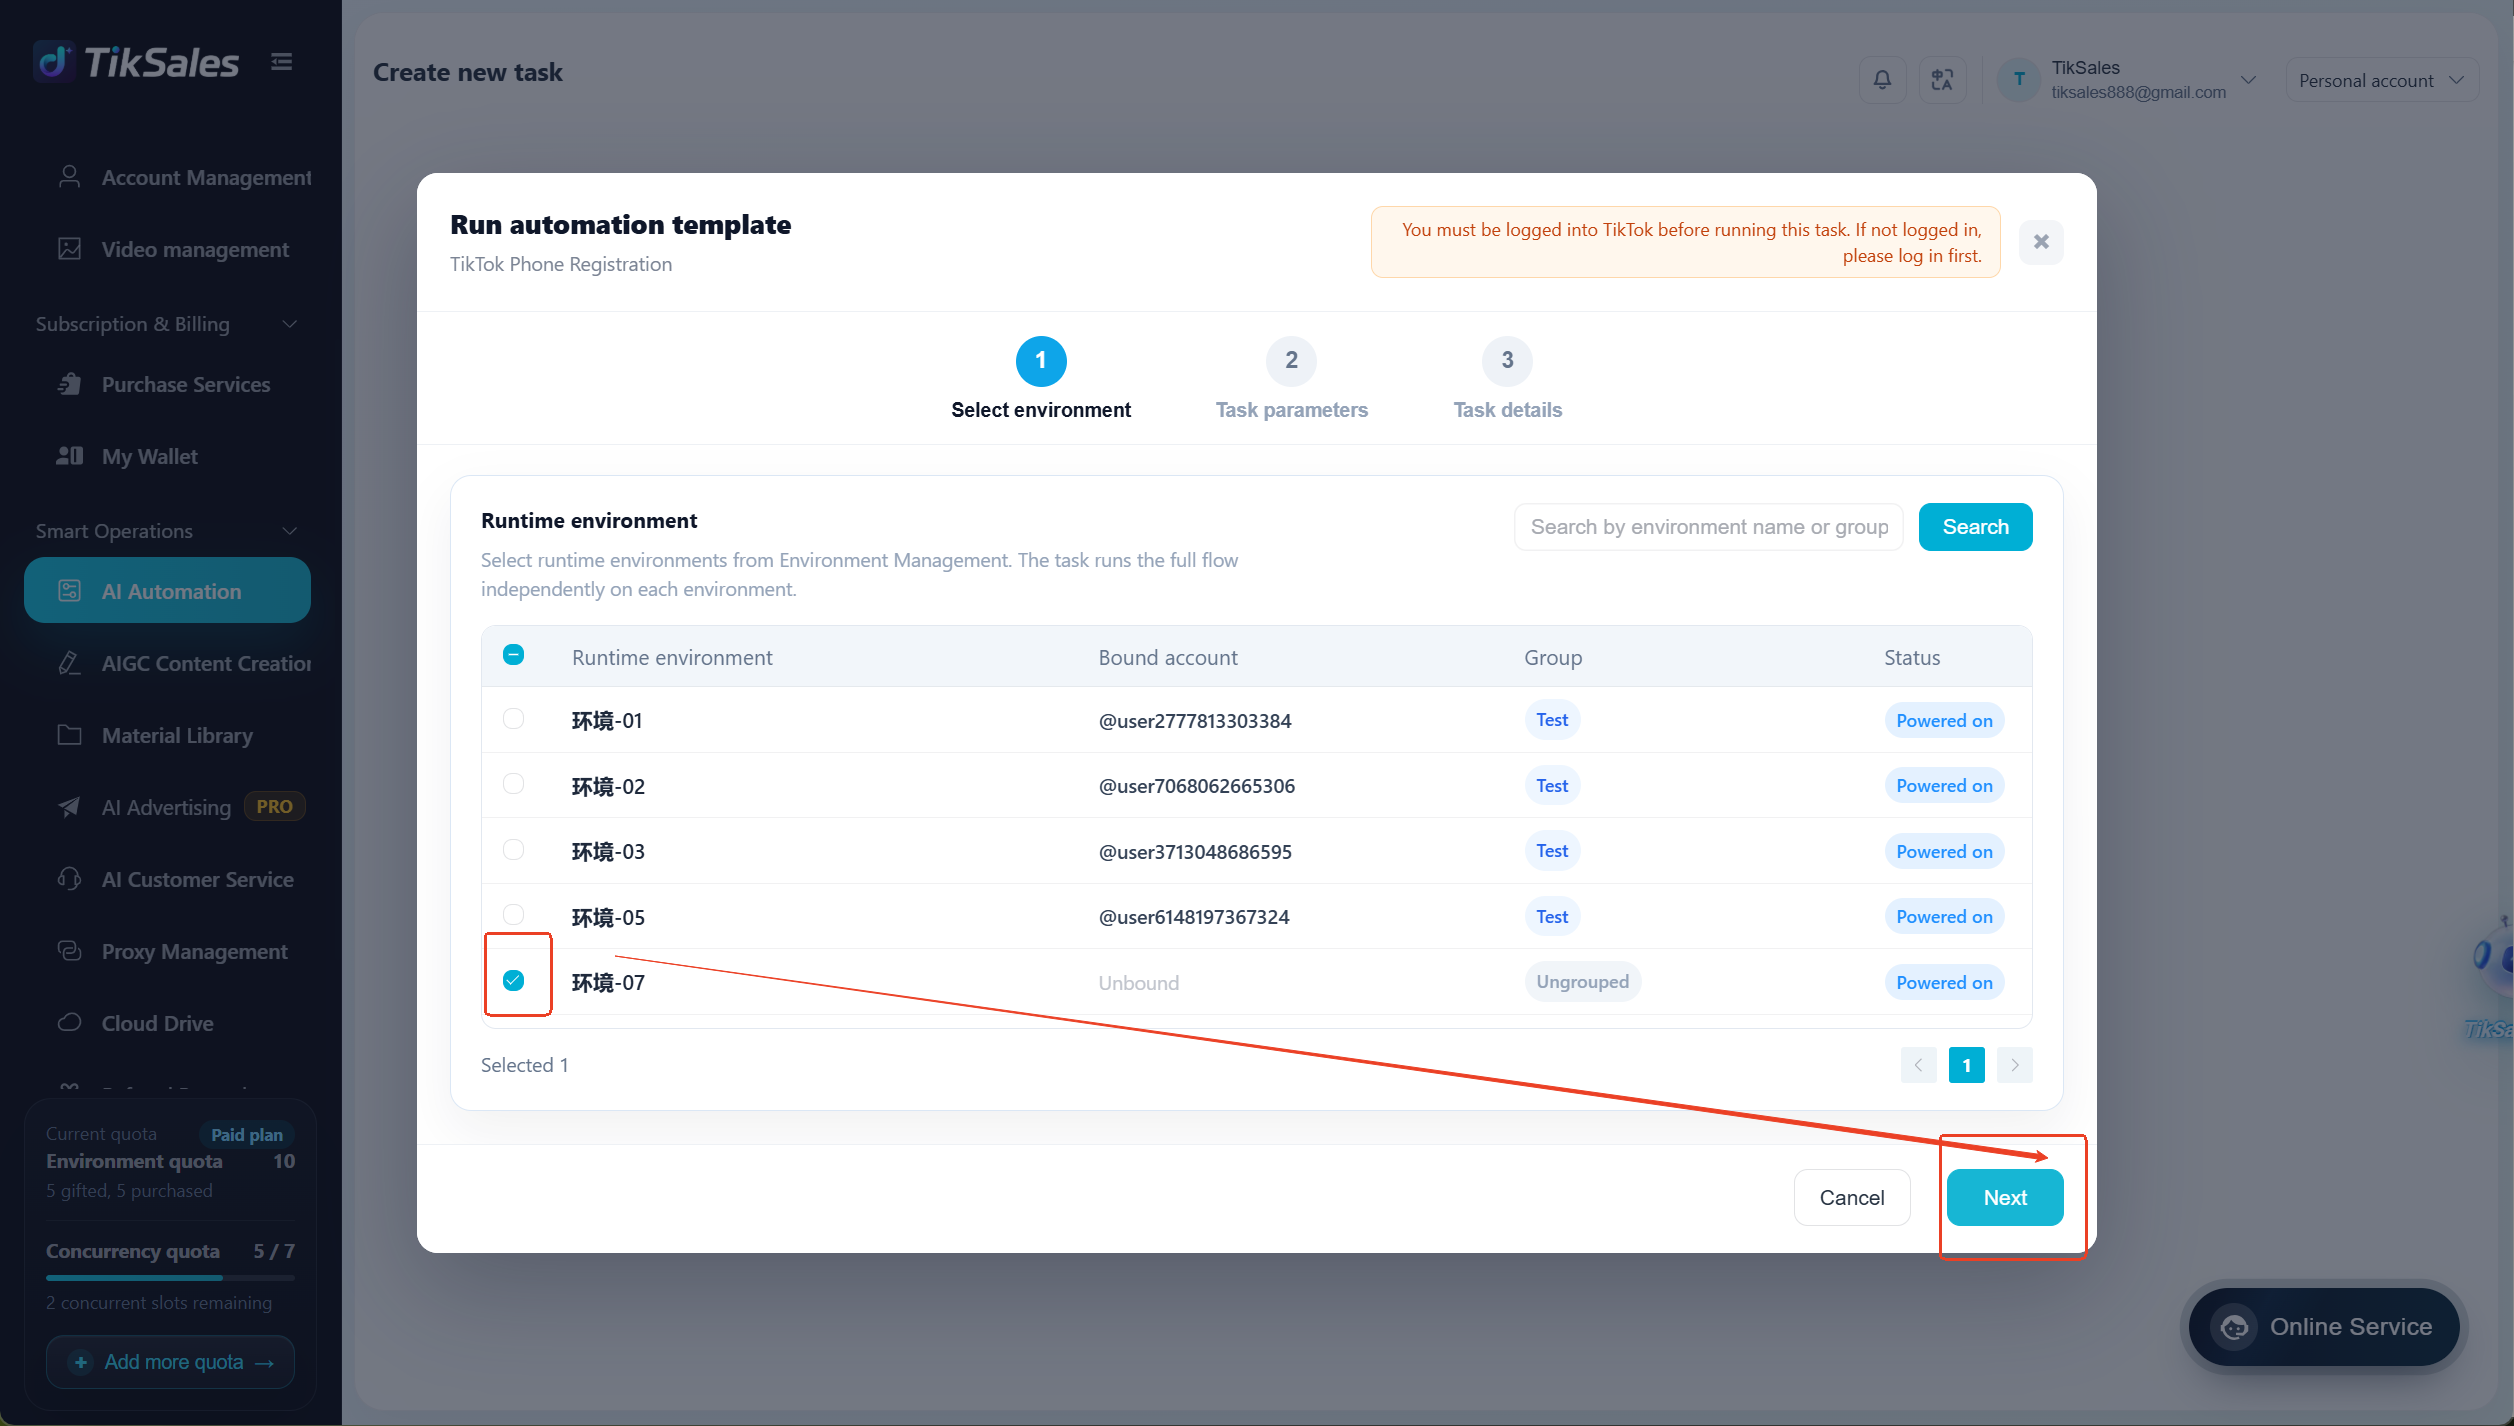
Task: Go to step 3 Task details
Action: click(x=1507, y=379)
